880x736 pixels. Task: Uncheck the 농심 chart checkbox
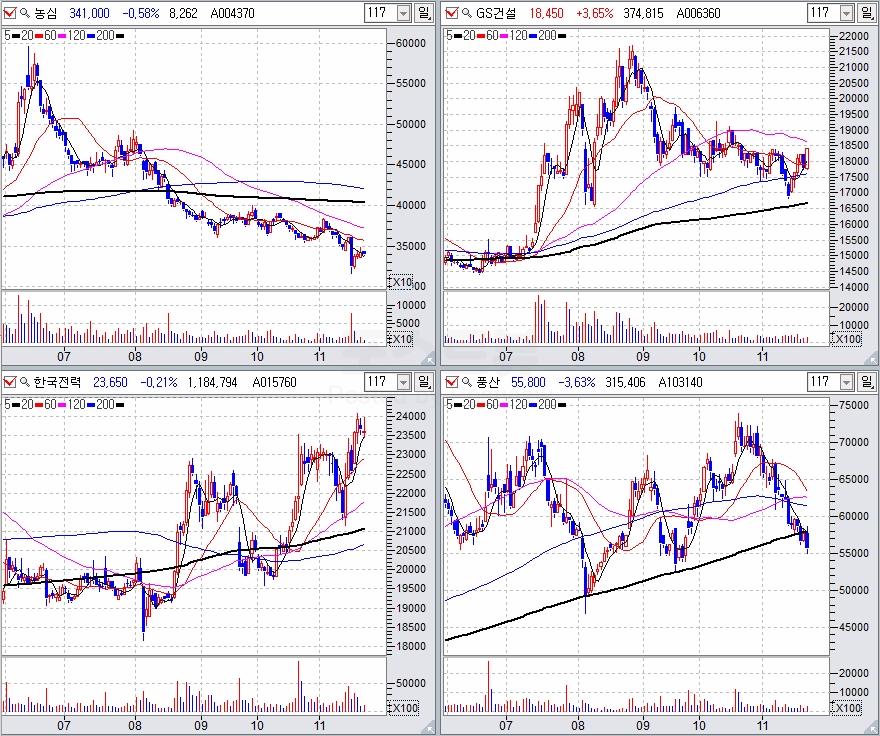pyautogui.click(x=10, y=13)
